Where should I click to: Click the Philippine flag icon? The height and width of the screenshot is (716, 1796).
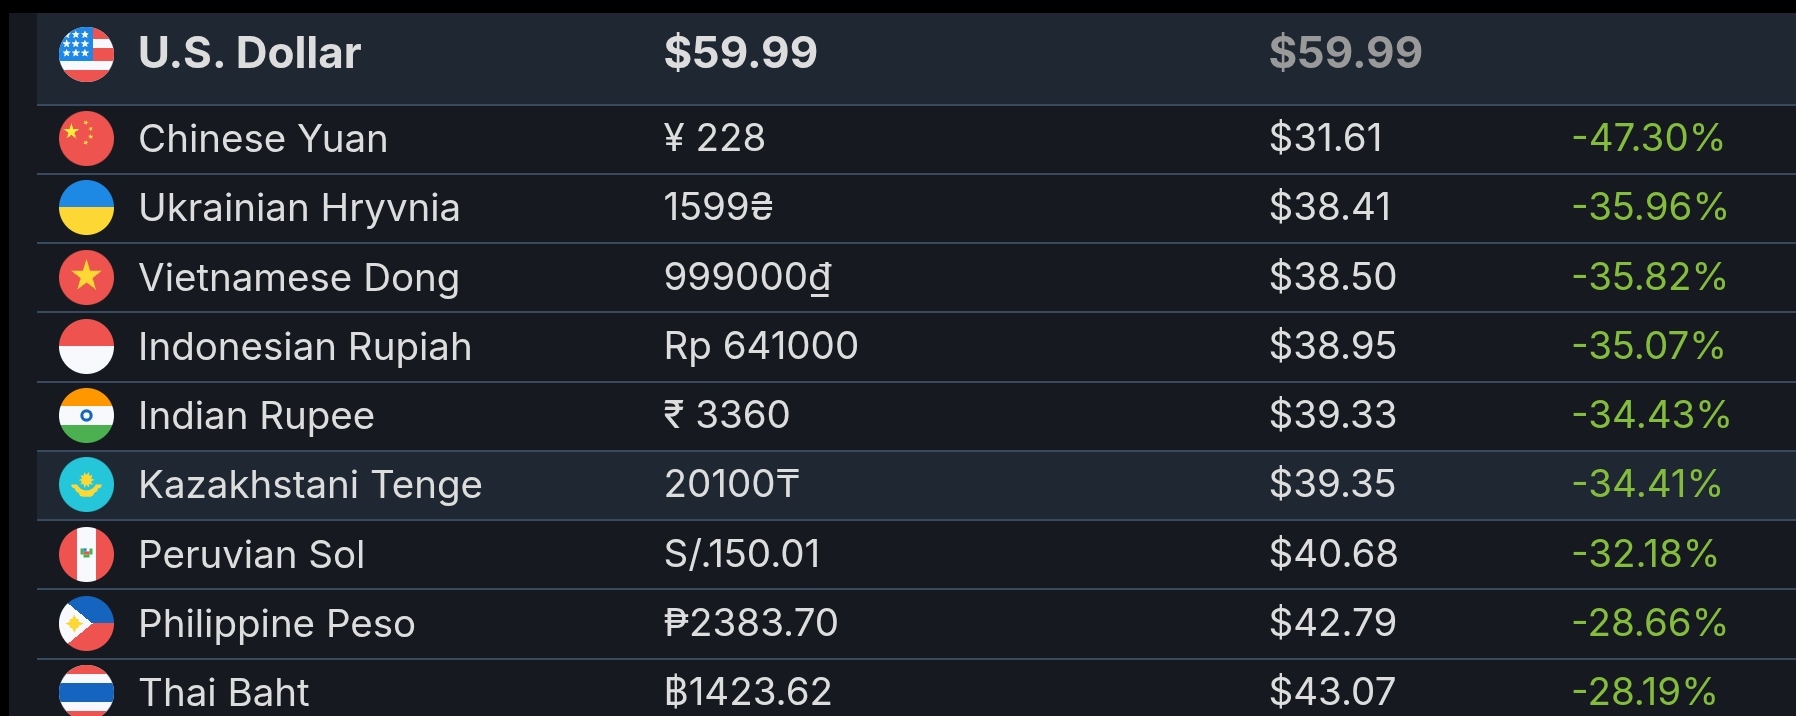(86, 623)
